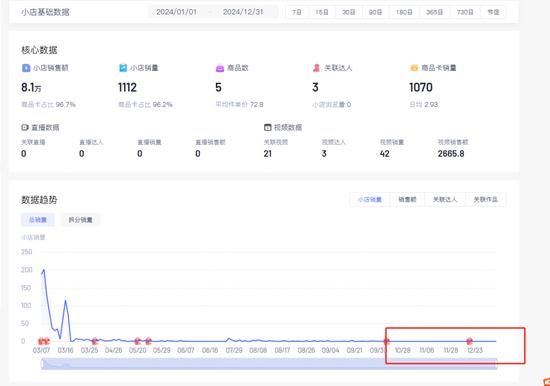Click the 平均件单价 72.8 text
The width and height of the screenshot is (550, 386).
240,105
